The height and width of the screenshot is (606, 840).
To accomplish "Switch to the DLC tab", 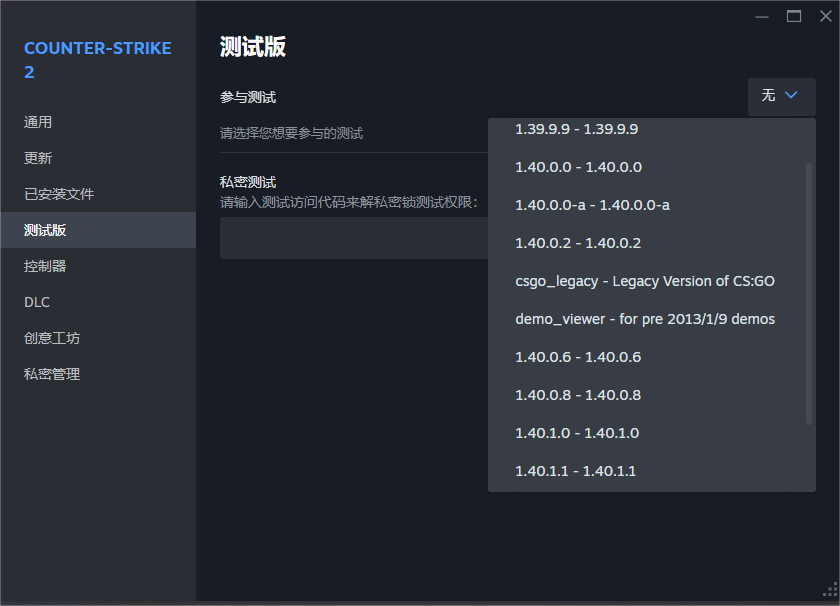I will point(37,302).
